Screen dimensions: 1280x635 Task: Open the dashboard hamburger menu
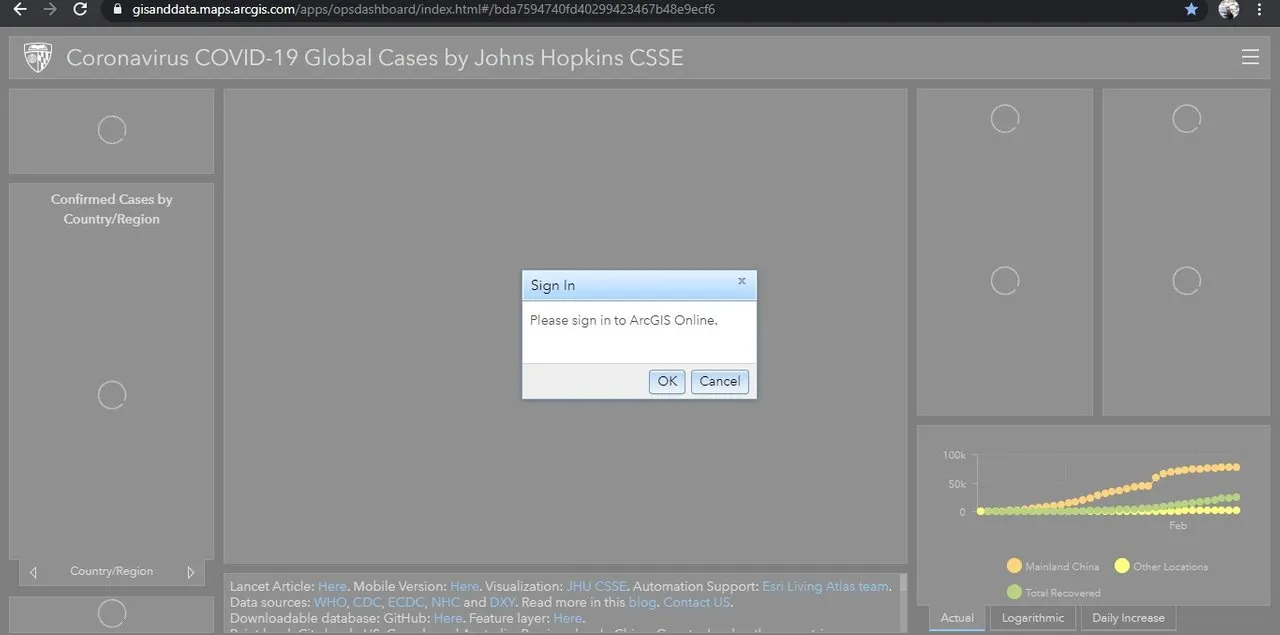click(x=1250, y=57)
